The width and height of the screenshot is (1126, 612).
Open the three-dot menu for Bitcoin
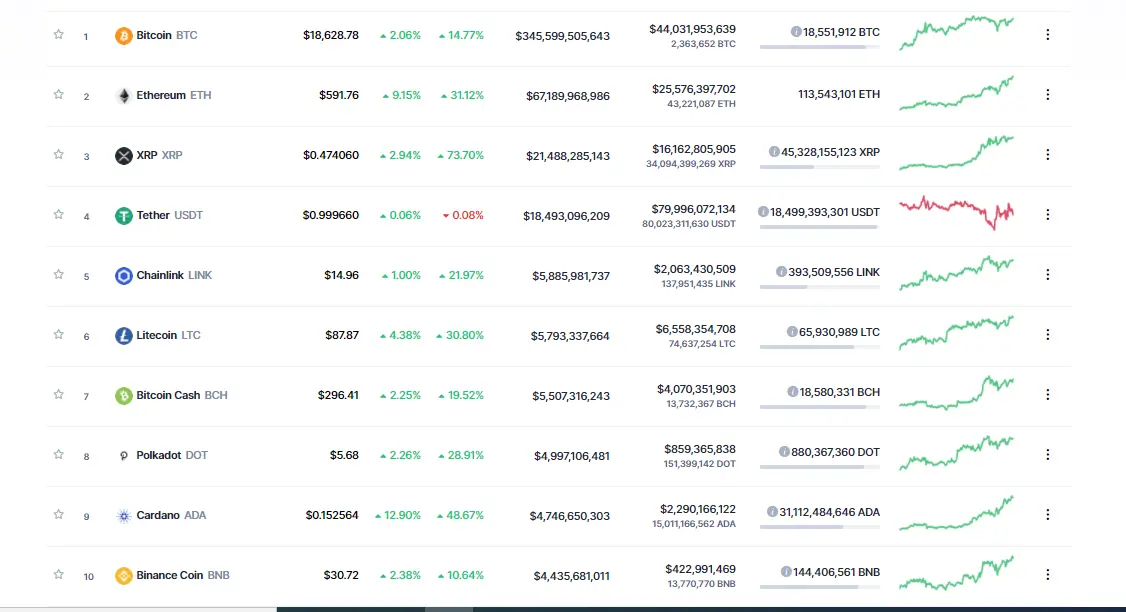tap(1048, 34)
